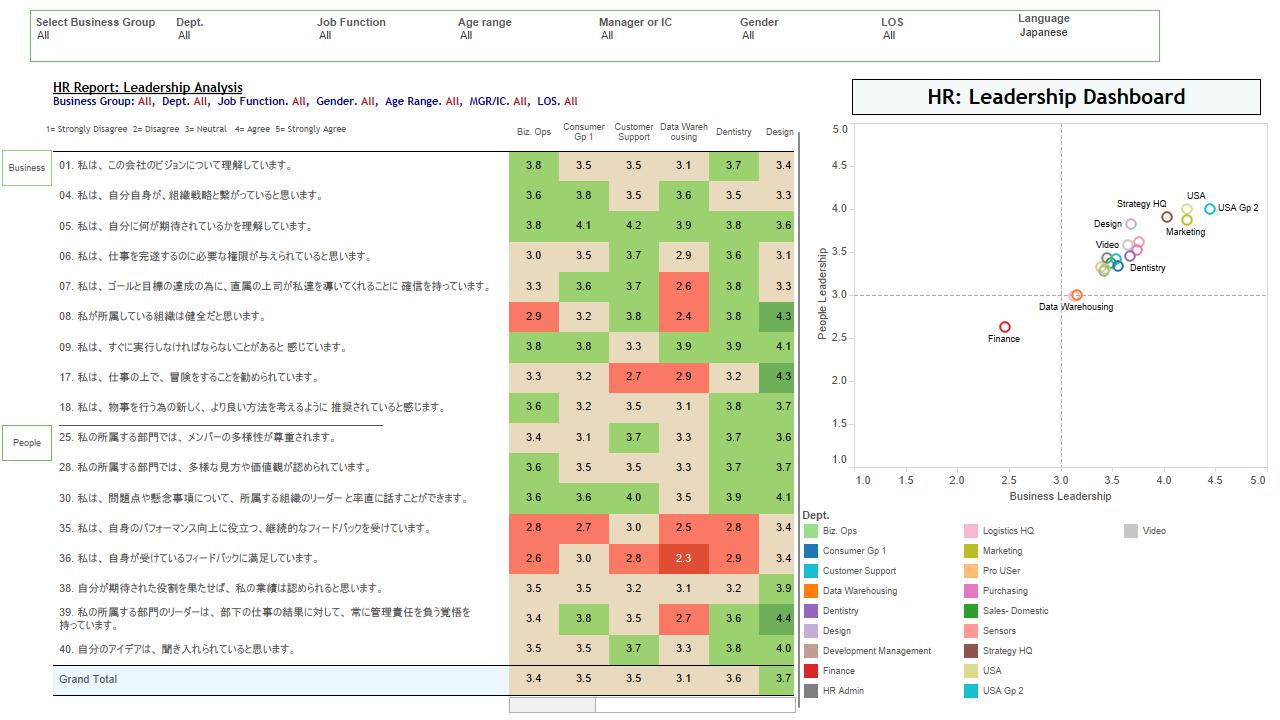Screen dimensions: 1280x720
Task: Click the Finance circle marker in scatter plot
Action: (1005, 327)
